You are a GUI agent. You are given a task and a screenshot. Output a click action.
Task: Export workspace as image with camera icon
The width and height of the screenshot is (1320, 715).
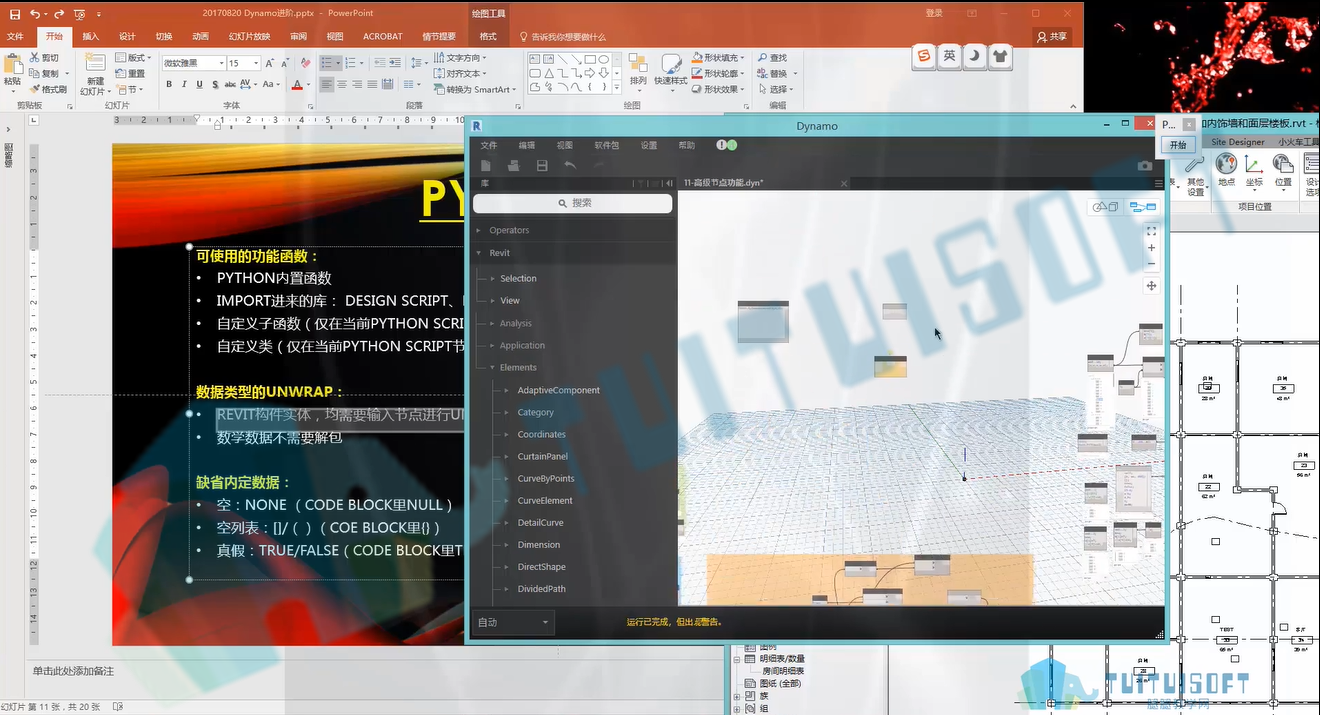(1145, 166)
